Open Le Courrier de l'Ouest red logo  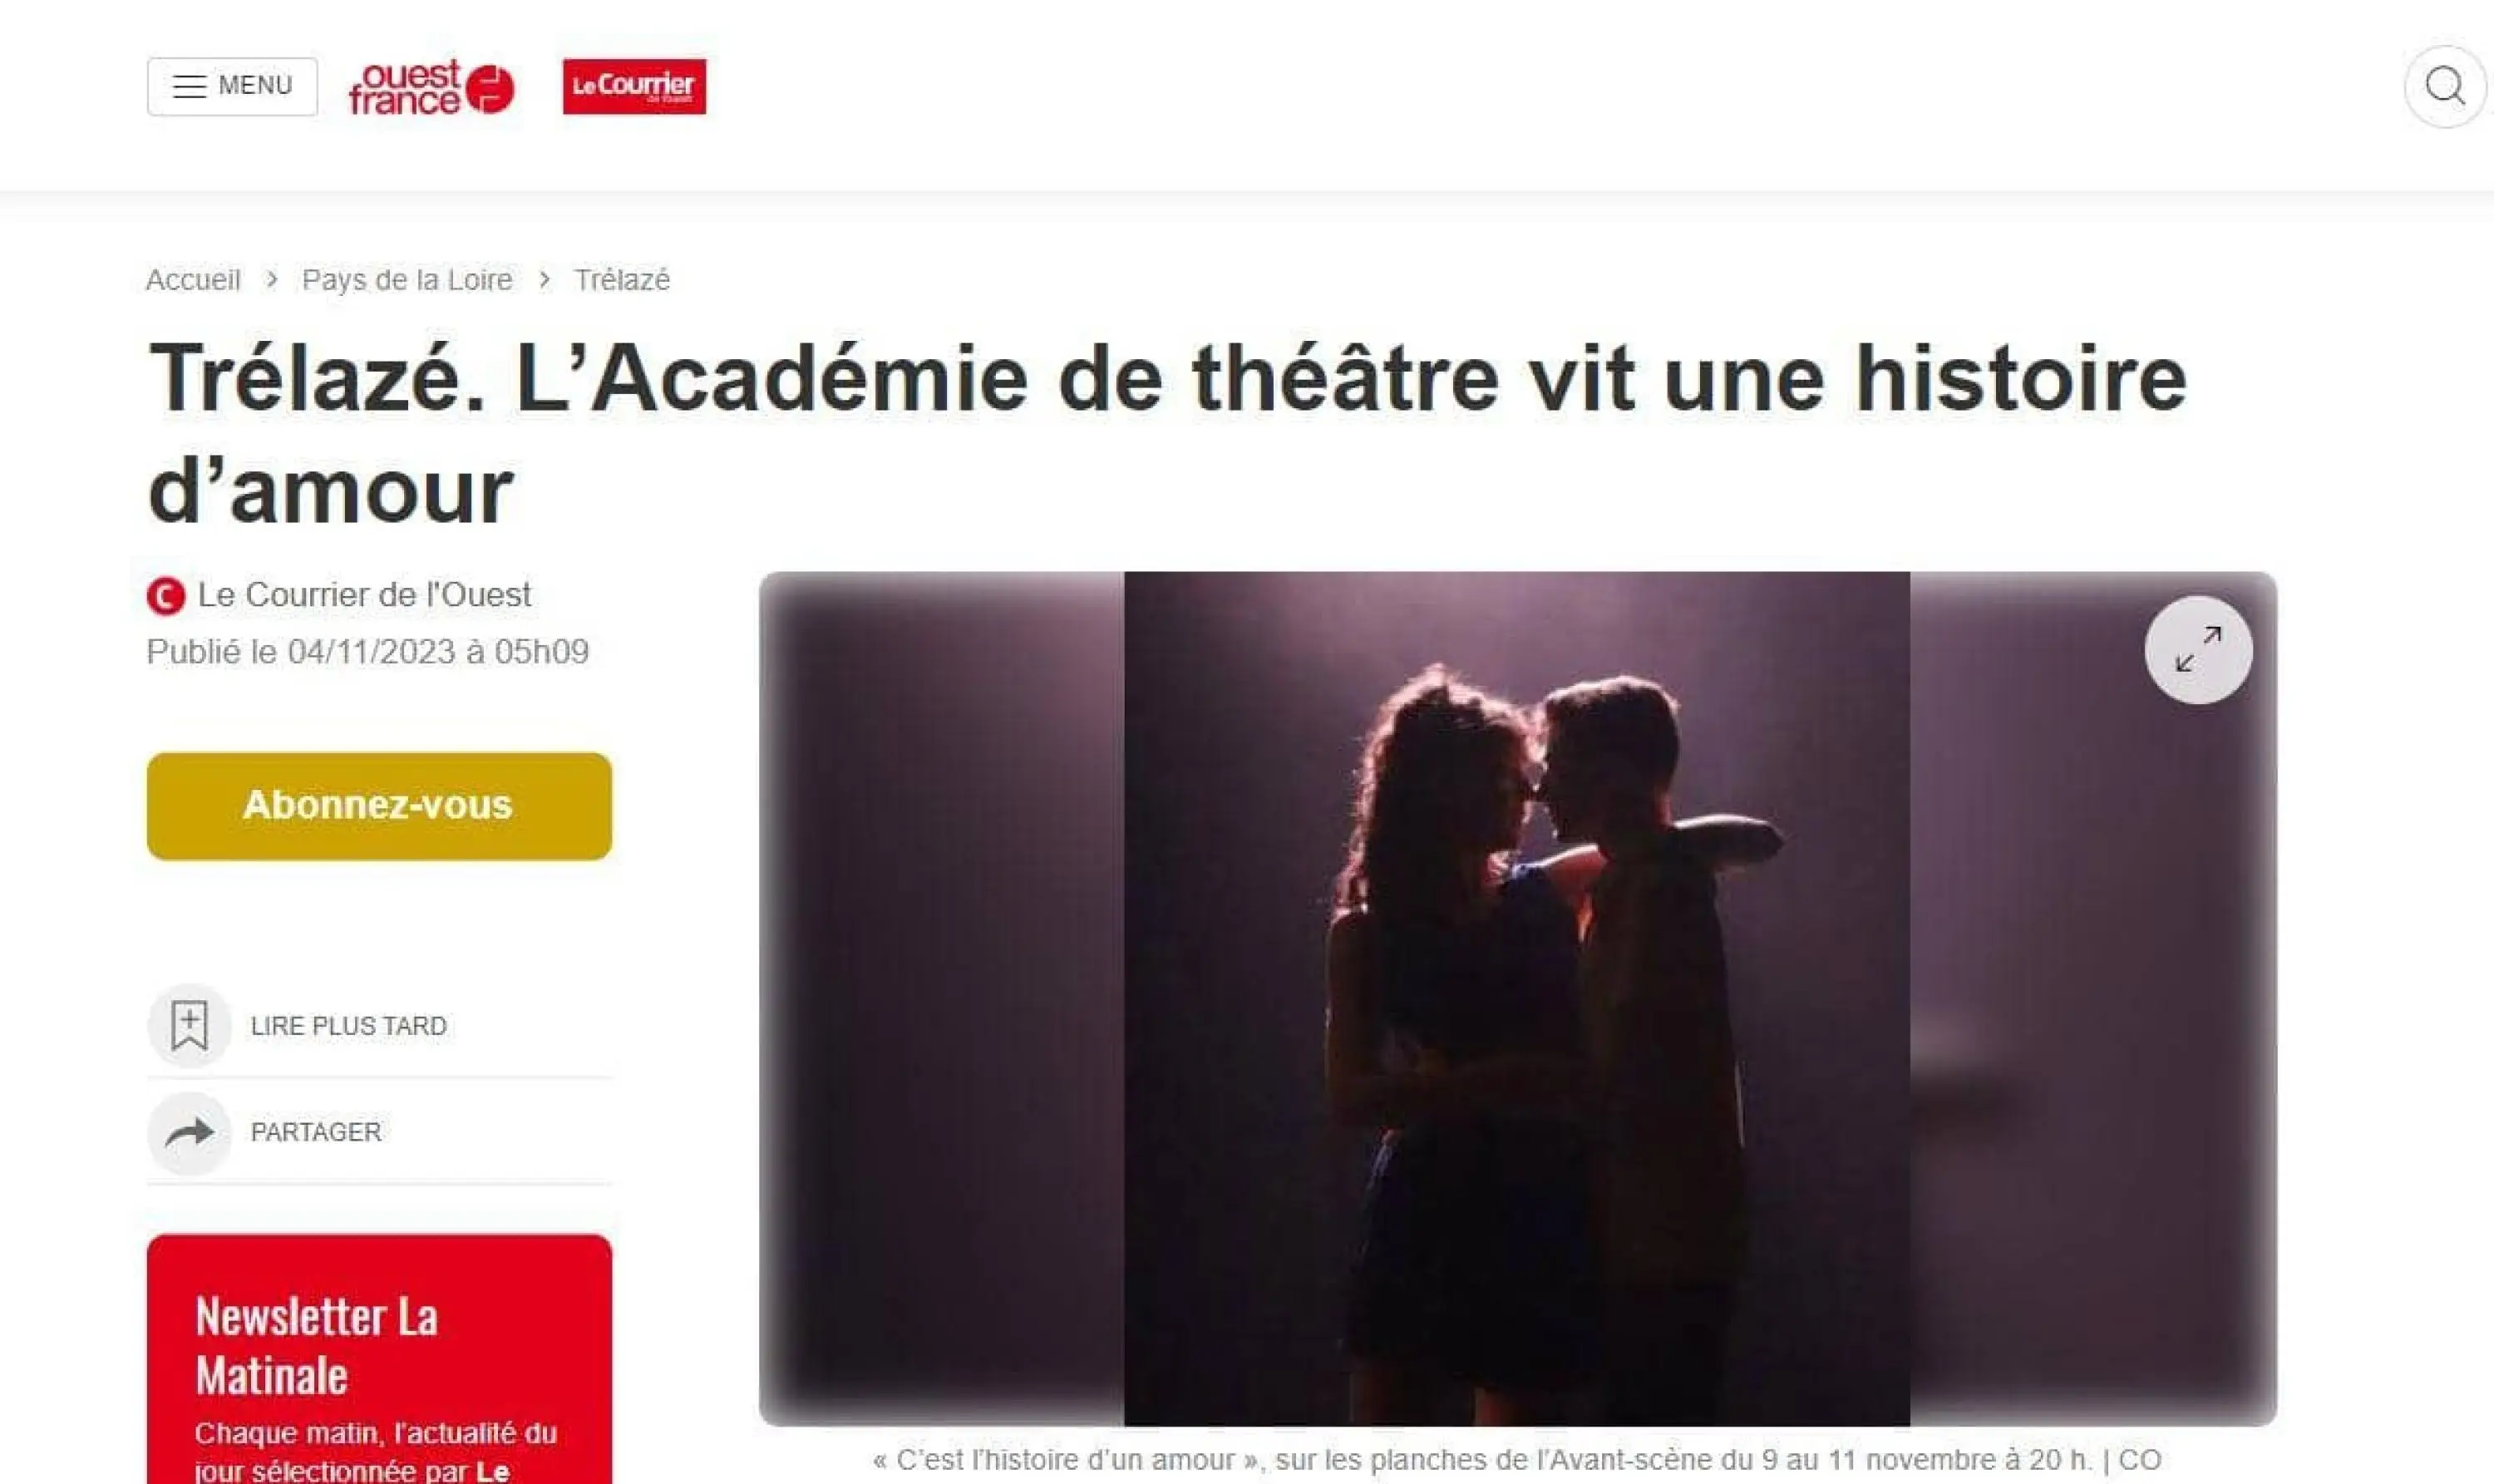[x=634, y=86]
